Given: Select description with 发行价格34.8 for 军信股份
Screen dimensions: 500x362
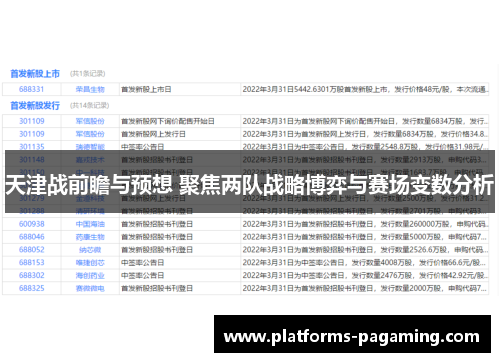Looking at the screenshot, I should tap(366, 134).
